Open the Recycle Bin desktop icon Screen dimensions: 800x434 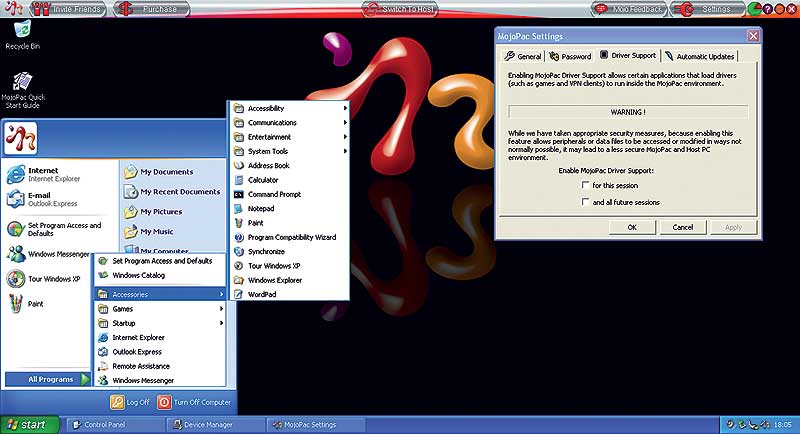coord(22,35)
